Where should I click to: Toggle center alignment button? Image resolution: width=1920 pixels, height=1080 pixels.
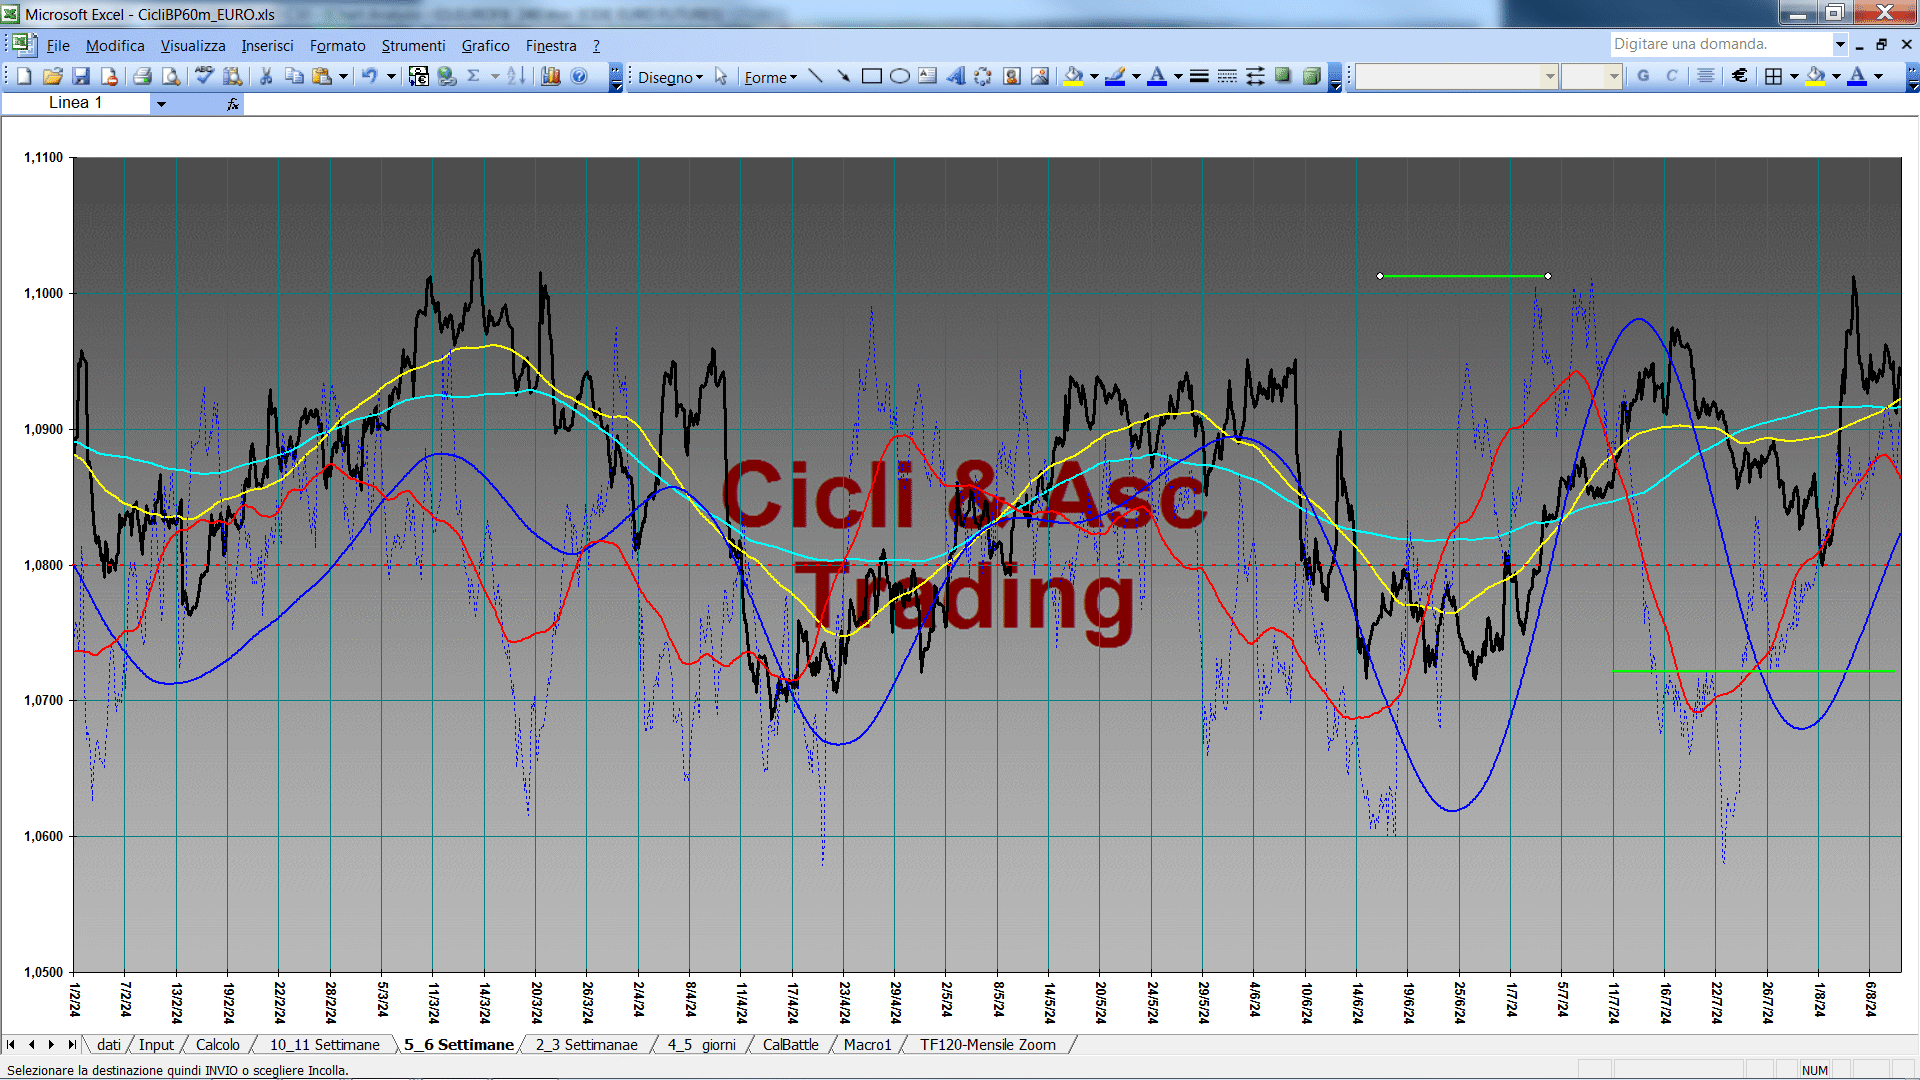pyautogui.click(x=1706, y=76)
